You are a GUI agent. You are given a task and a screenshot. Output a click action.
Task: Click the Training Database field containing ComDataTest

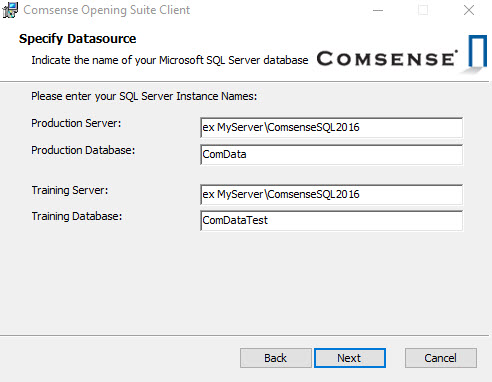pos(331,220)
